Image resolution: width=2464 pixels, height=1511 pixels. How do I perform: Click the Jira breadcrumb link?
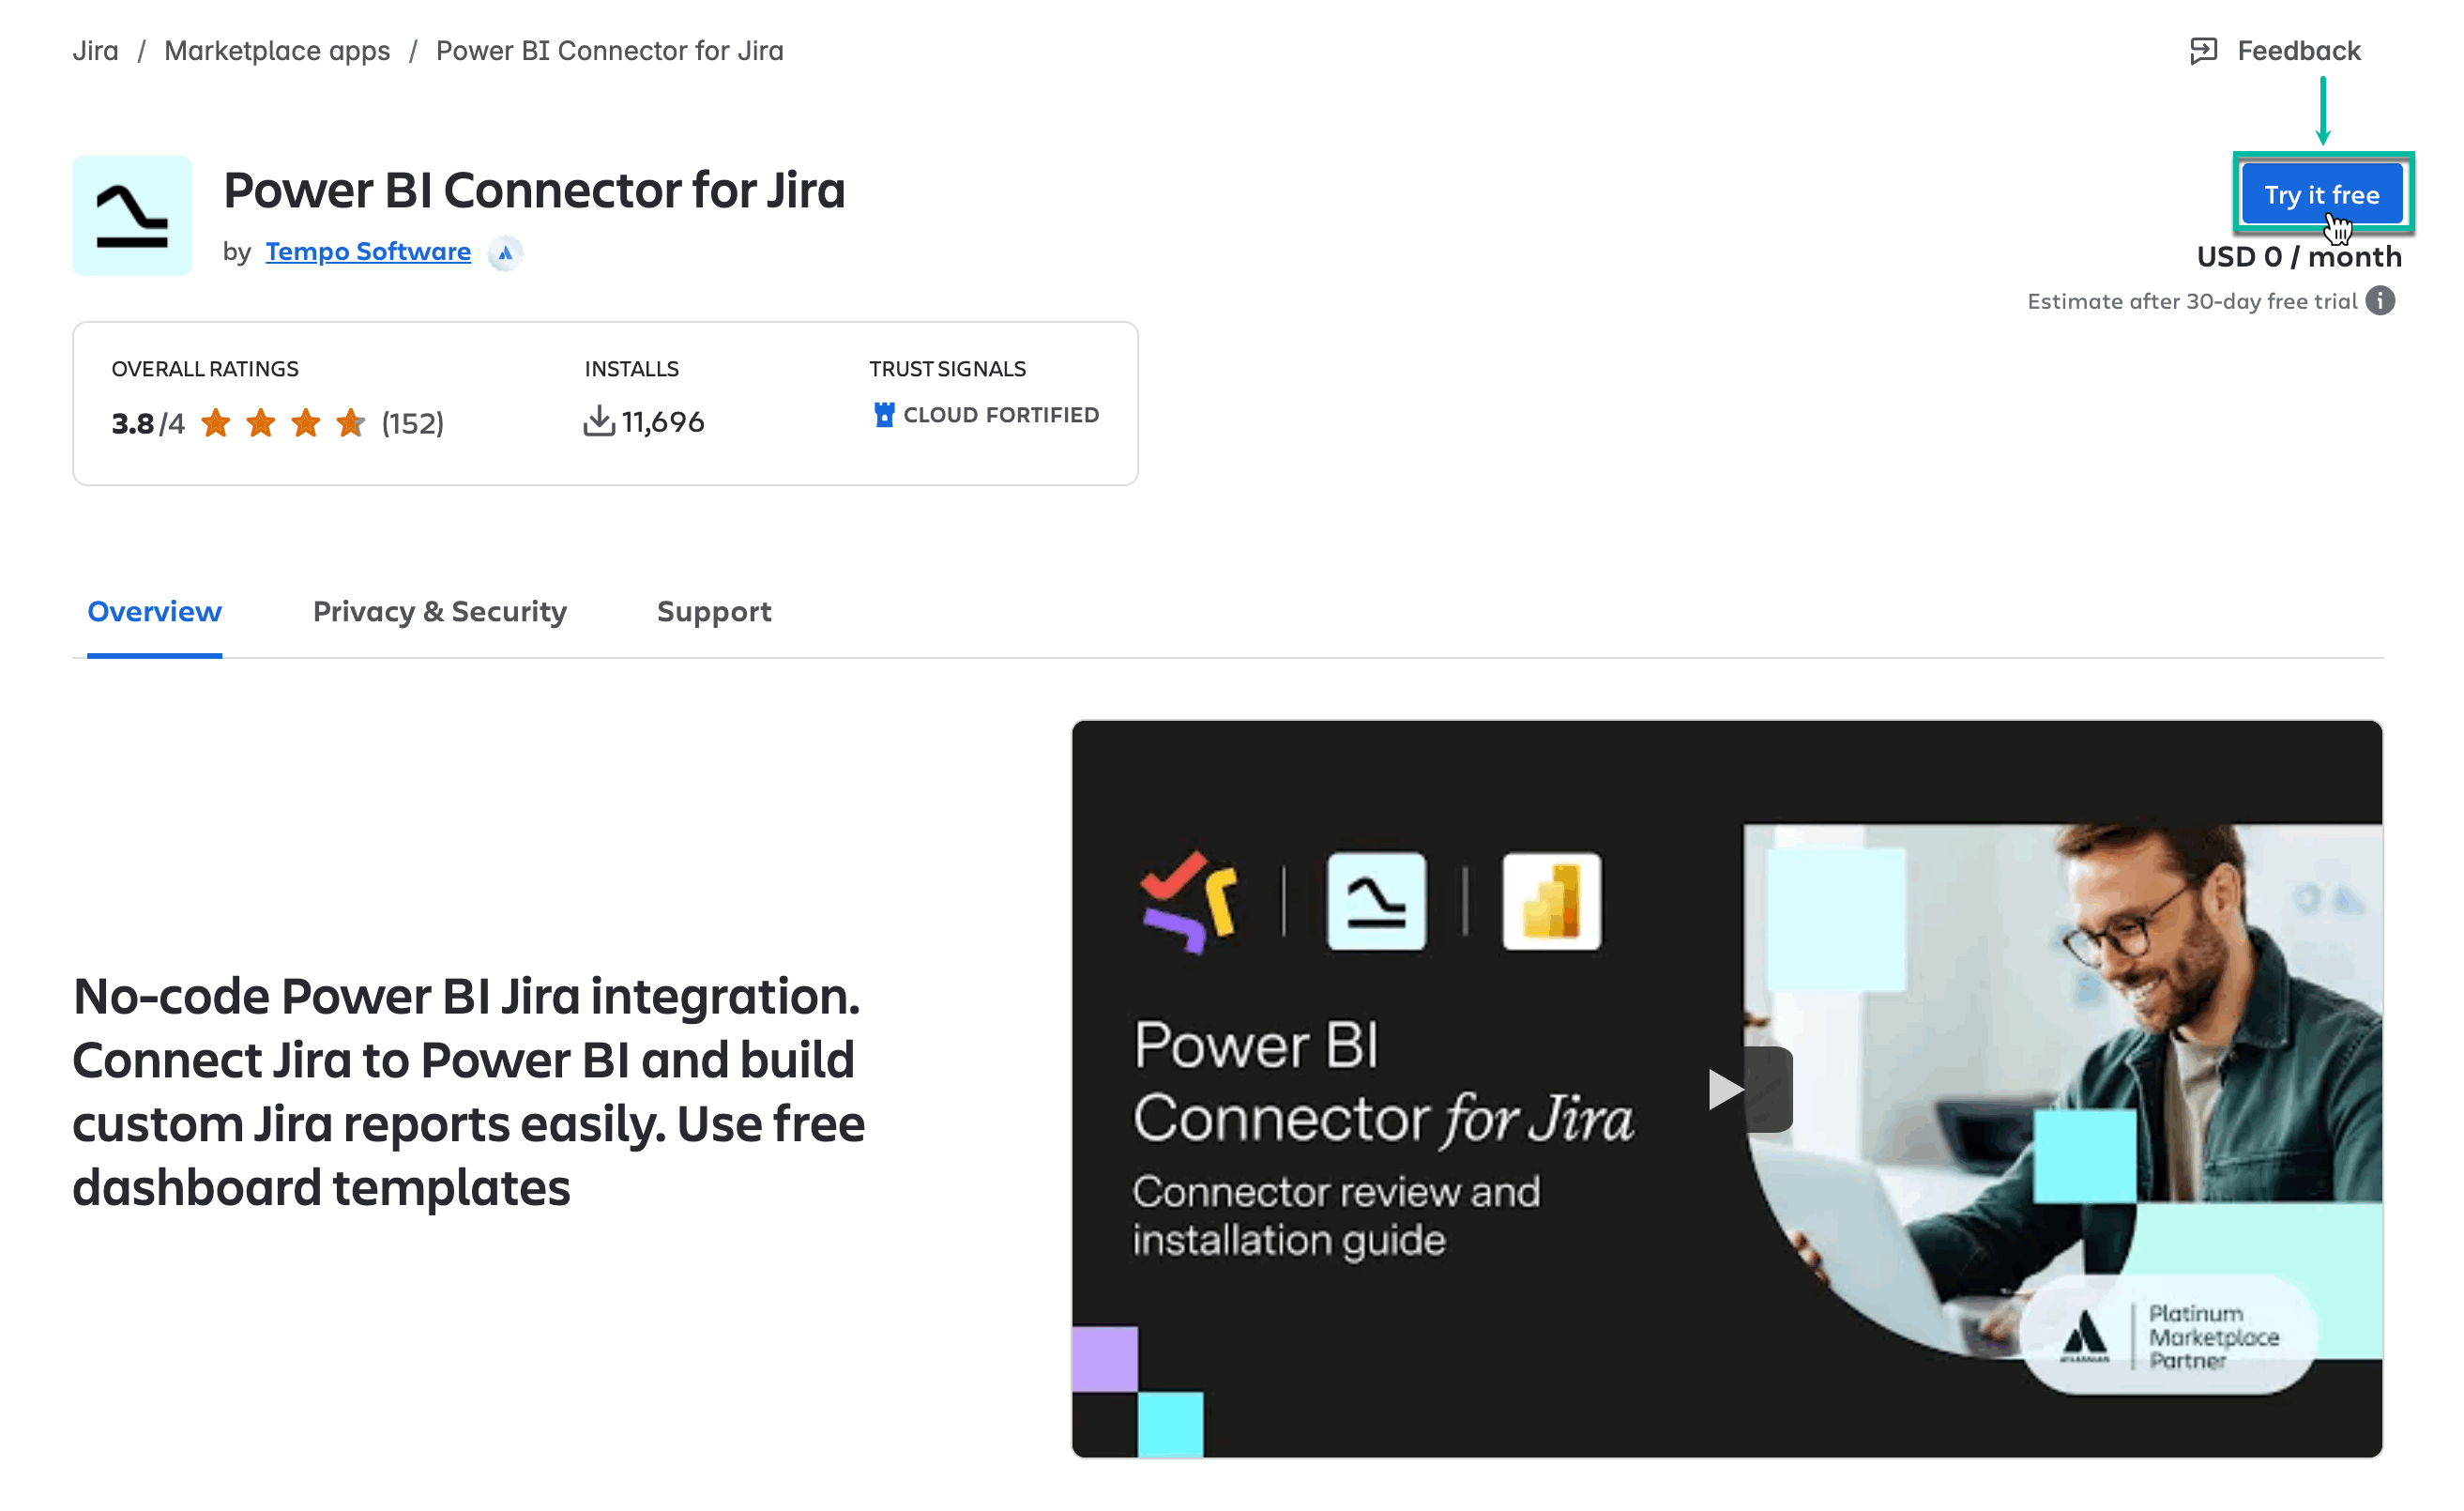pyautogui.click(x=95, y=50)
